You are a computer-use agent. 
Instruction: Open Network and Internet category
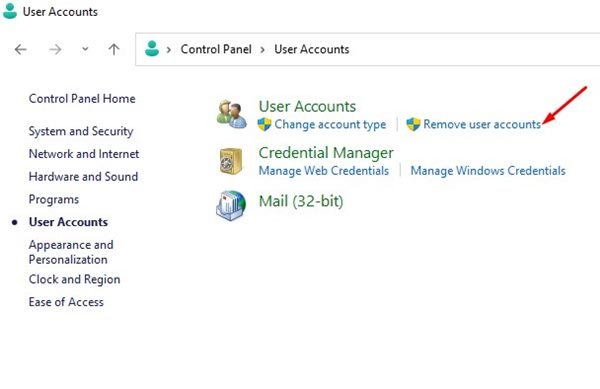click(x=84, y=154)
